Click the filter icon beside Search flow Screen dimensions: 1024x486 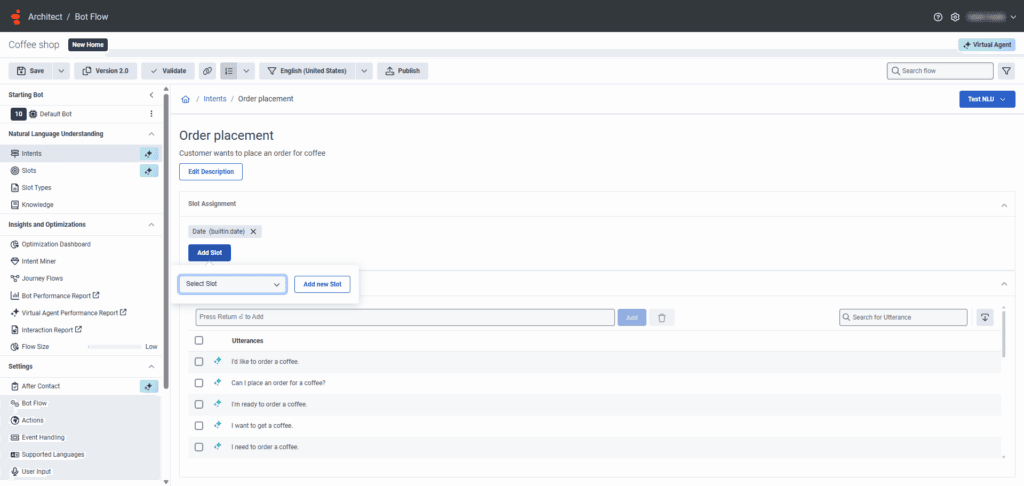pos(1006,71)
